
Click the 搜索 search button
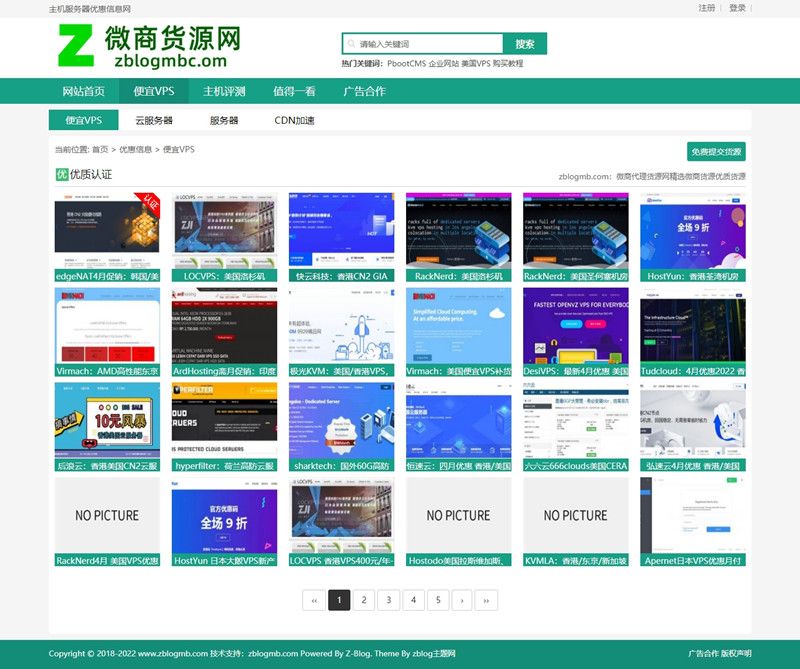tap(524, 42)
